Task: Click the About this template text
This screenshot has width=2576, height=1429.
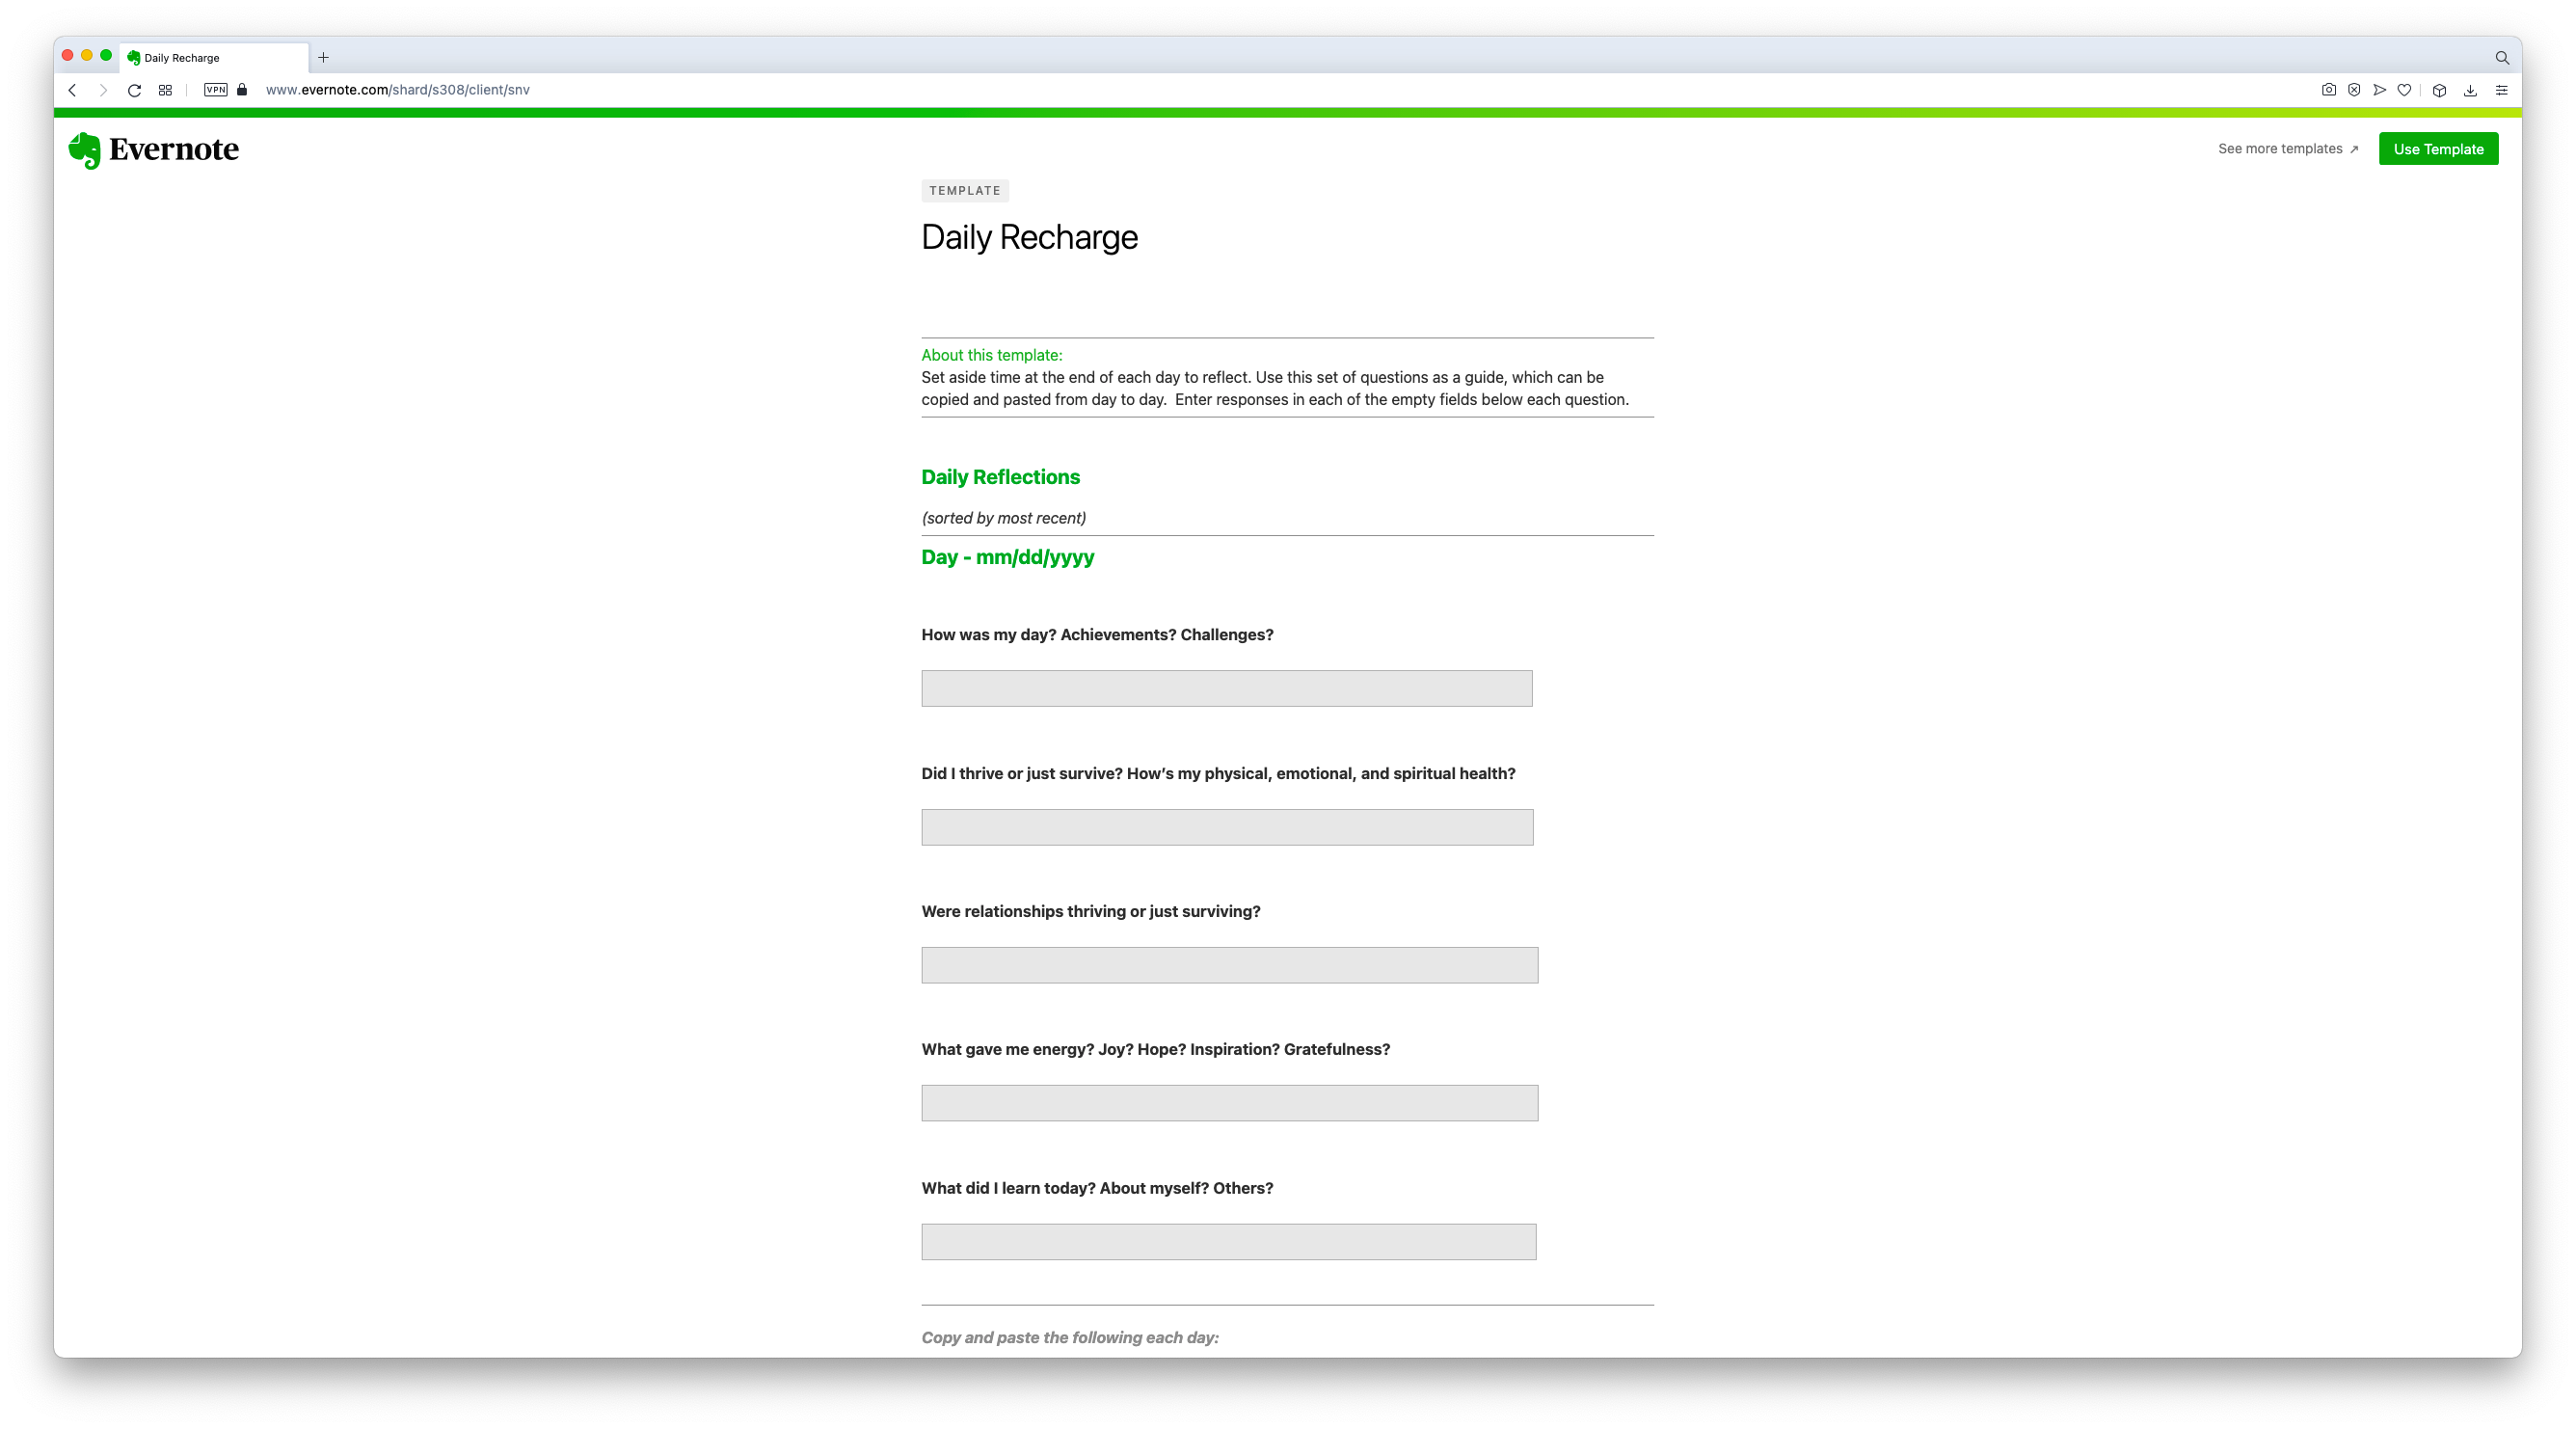Action: pyautogui.click(x=991, y=355)
